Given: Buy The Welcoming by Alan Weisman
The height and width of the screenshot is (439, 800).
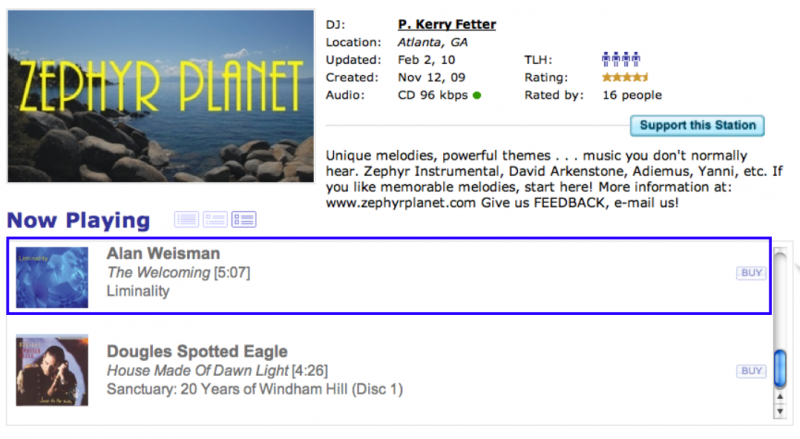Looking at the screenshot, I should point(750,272).
